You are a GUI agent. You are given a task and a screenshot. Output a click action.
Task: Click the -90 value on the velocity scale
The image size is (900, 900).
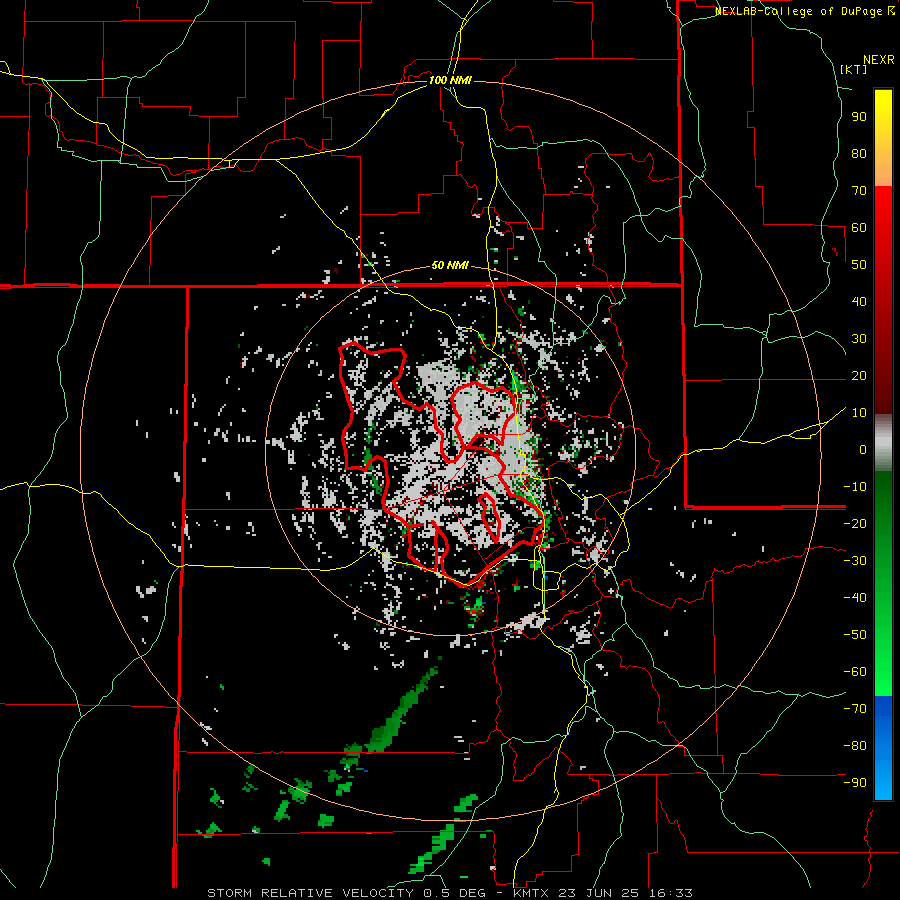(855, 783)
